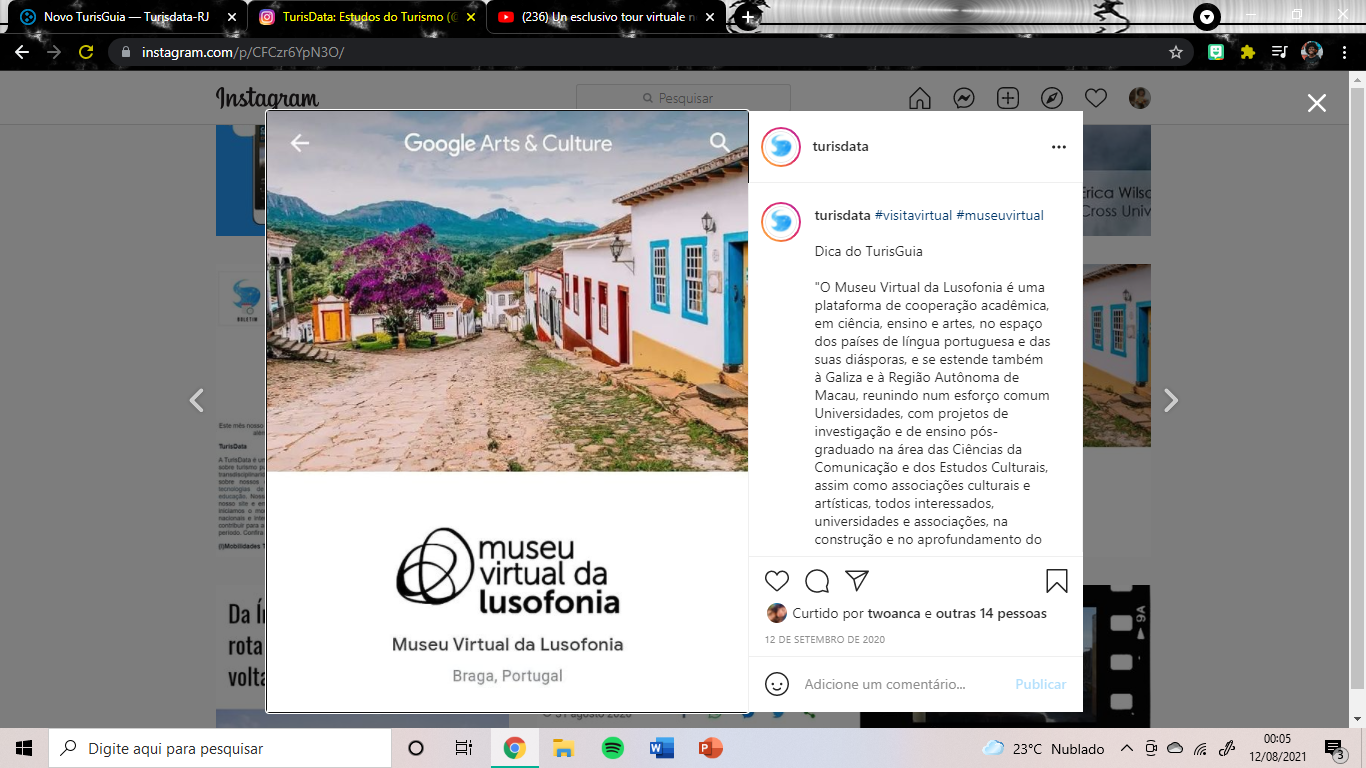This screenshot has height=768, width=1366.
Task: Open the Chrome extensions puzzle icon
Action: 1247,52
